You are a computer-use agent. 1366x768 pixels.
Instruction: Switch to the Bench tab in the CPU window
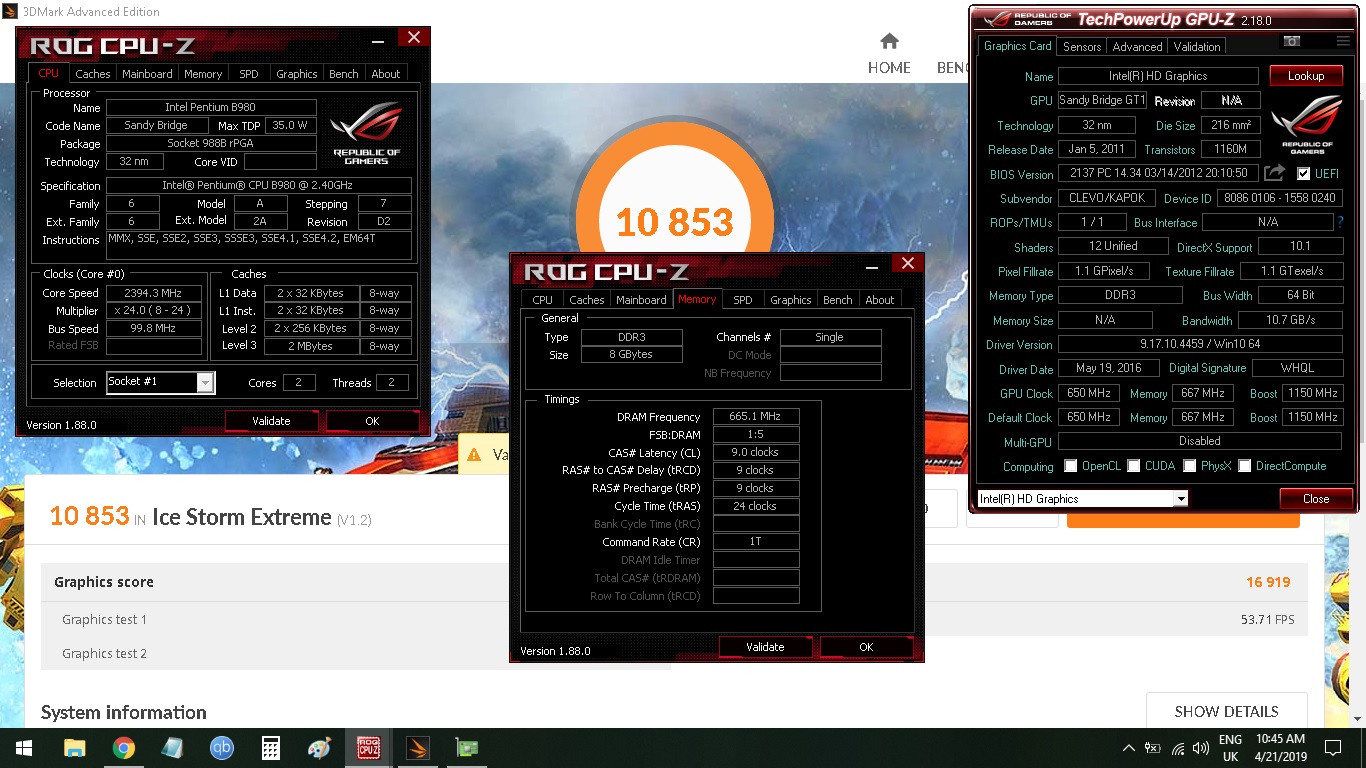click(x=344, y=73)
